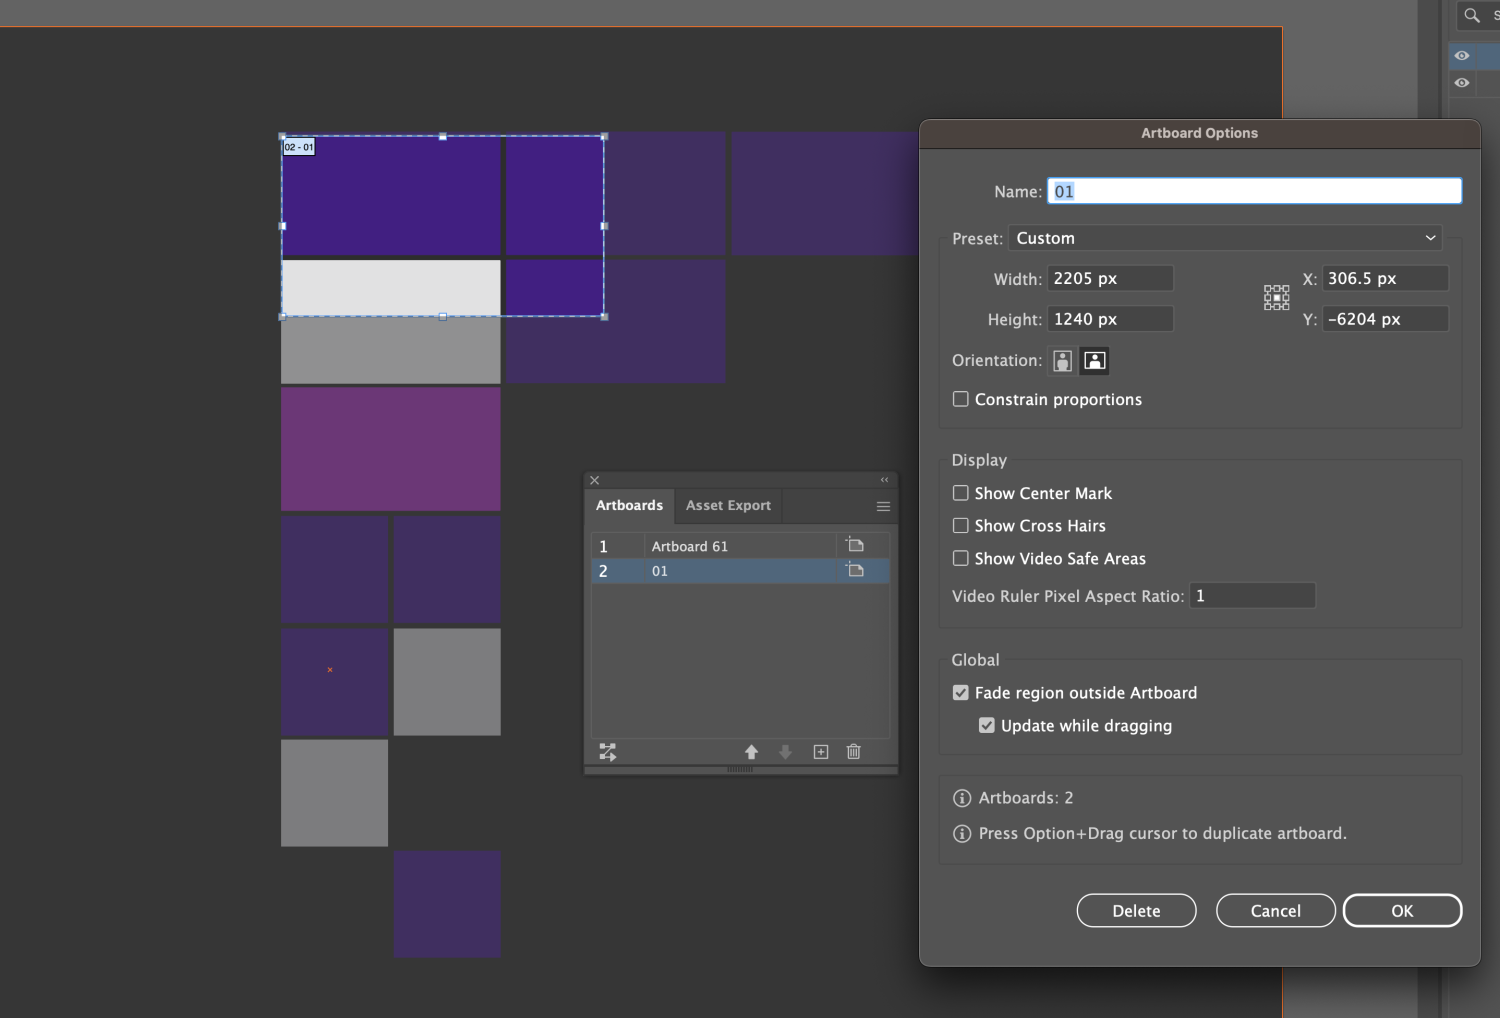Uncheck Fade region outside Artboard

tap(961, 693)
